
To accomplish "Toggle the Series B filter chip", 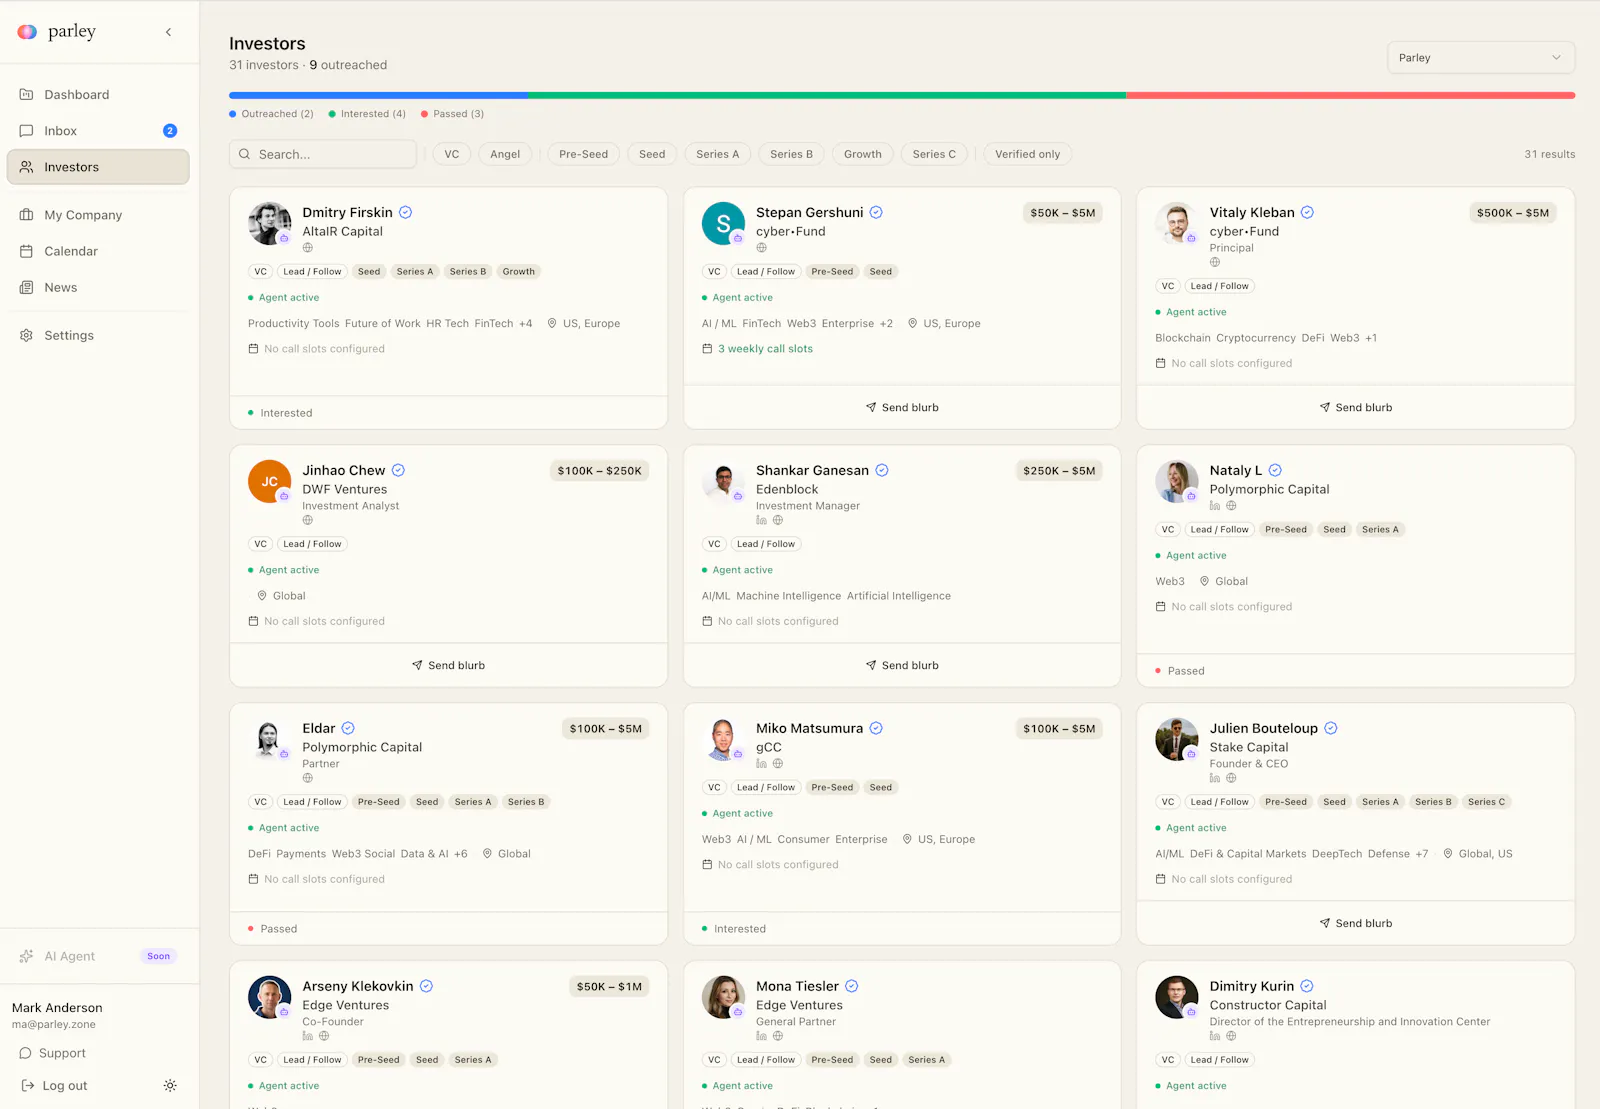I will (x=791, y=154).
